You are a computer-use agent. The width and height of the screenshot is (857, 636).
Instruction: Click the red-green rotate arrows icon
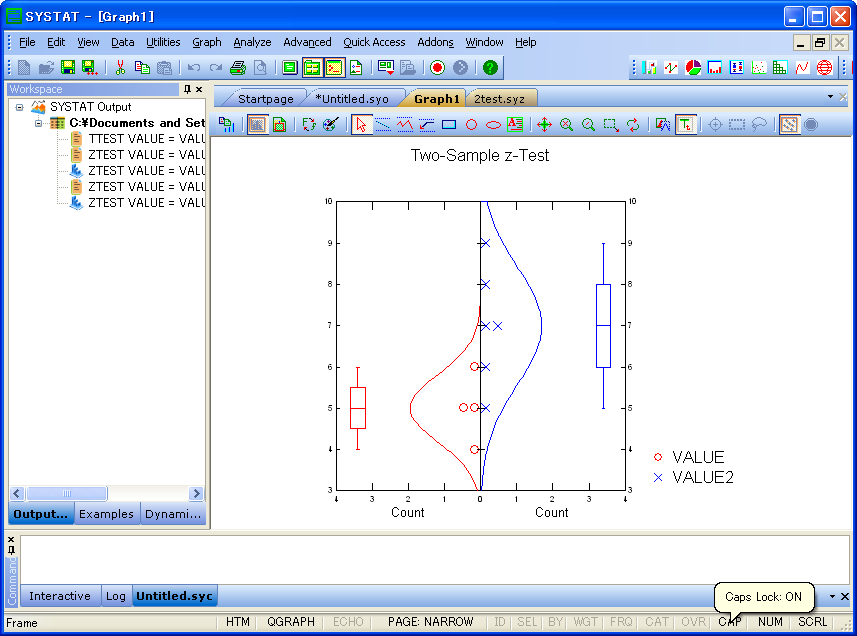[633, 125]
